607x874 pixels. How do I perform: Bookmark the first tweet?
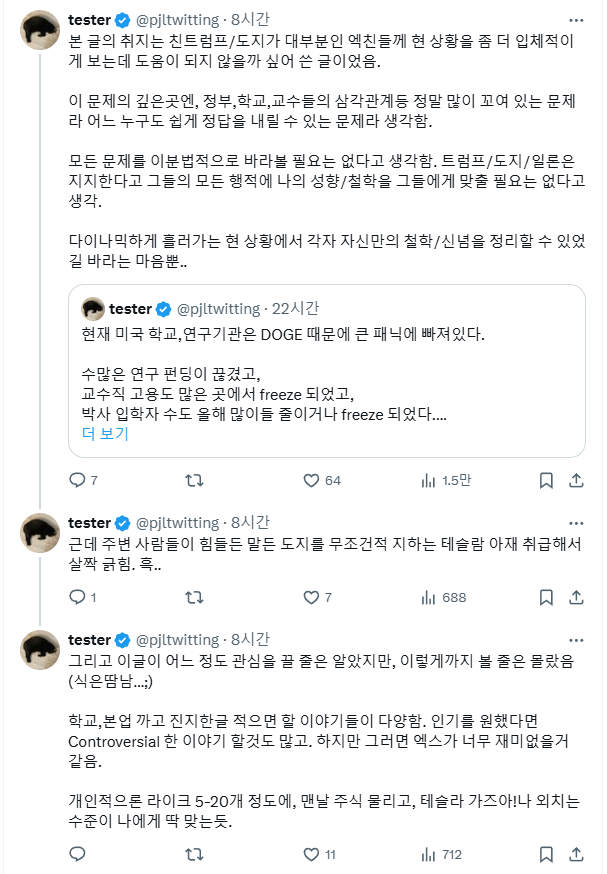(x=545, y=480)
